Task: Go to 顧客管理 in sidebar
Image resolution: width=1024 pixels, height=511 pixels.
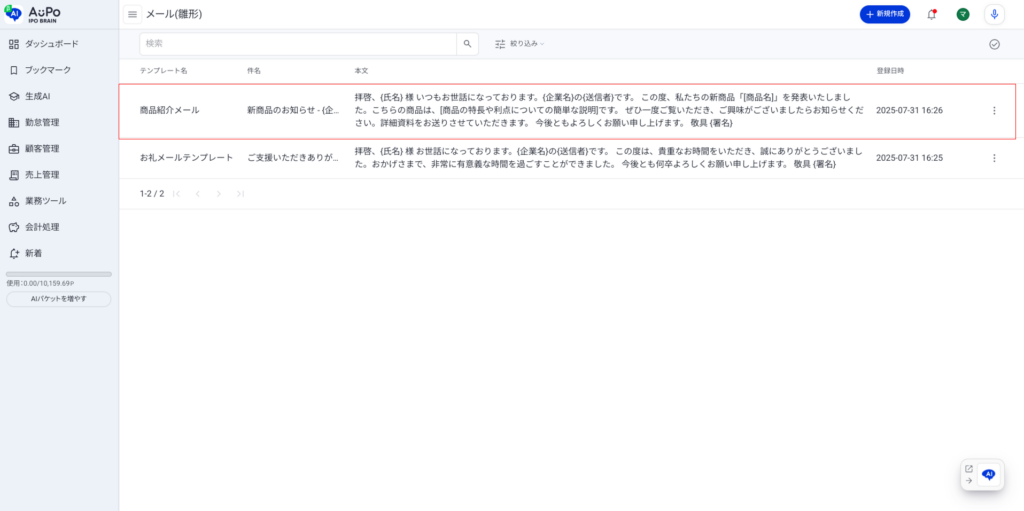Action: click(42, 149)
